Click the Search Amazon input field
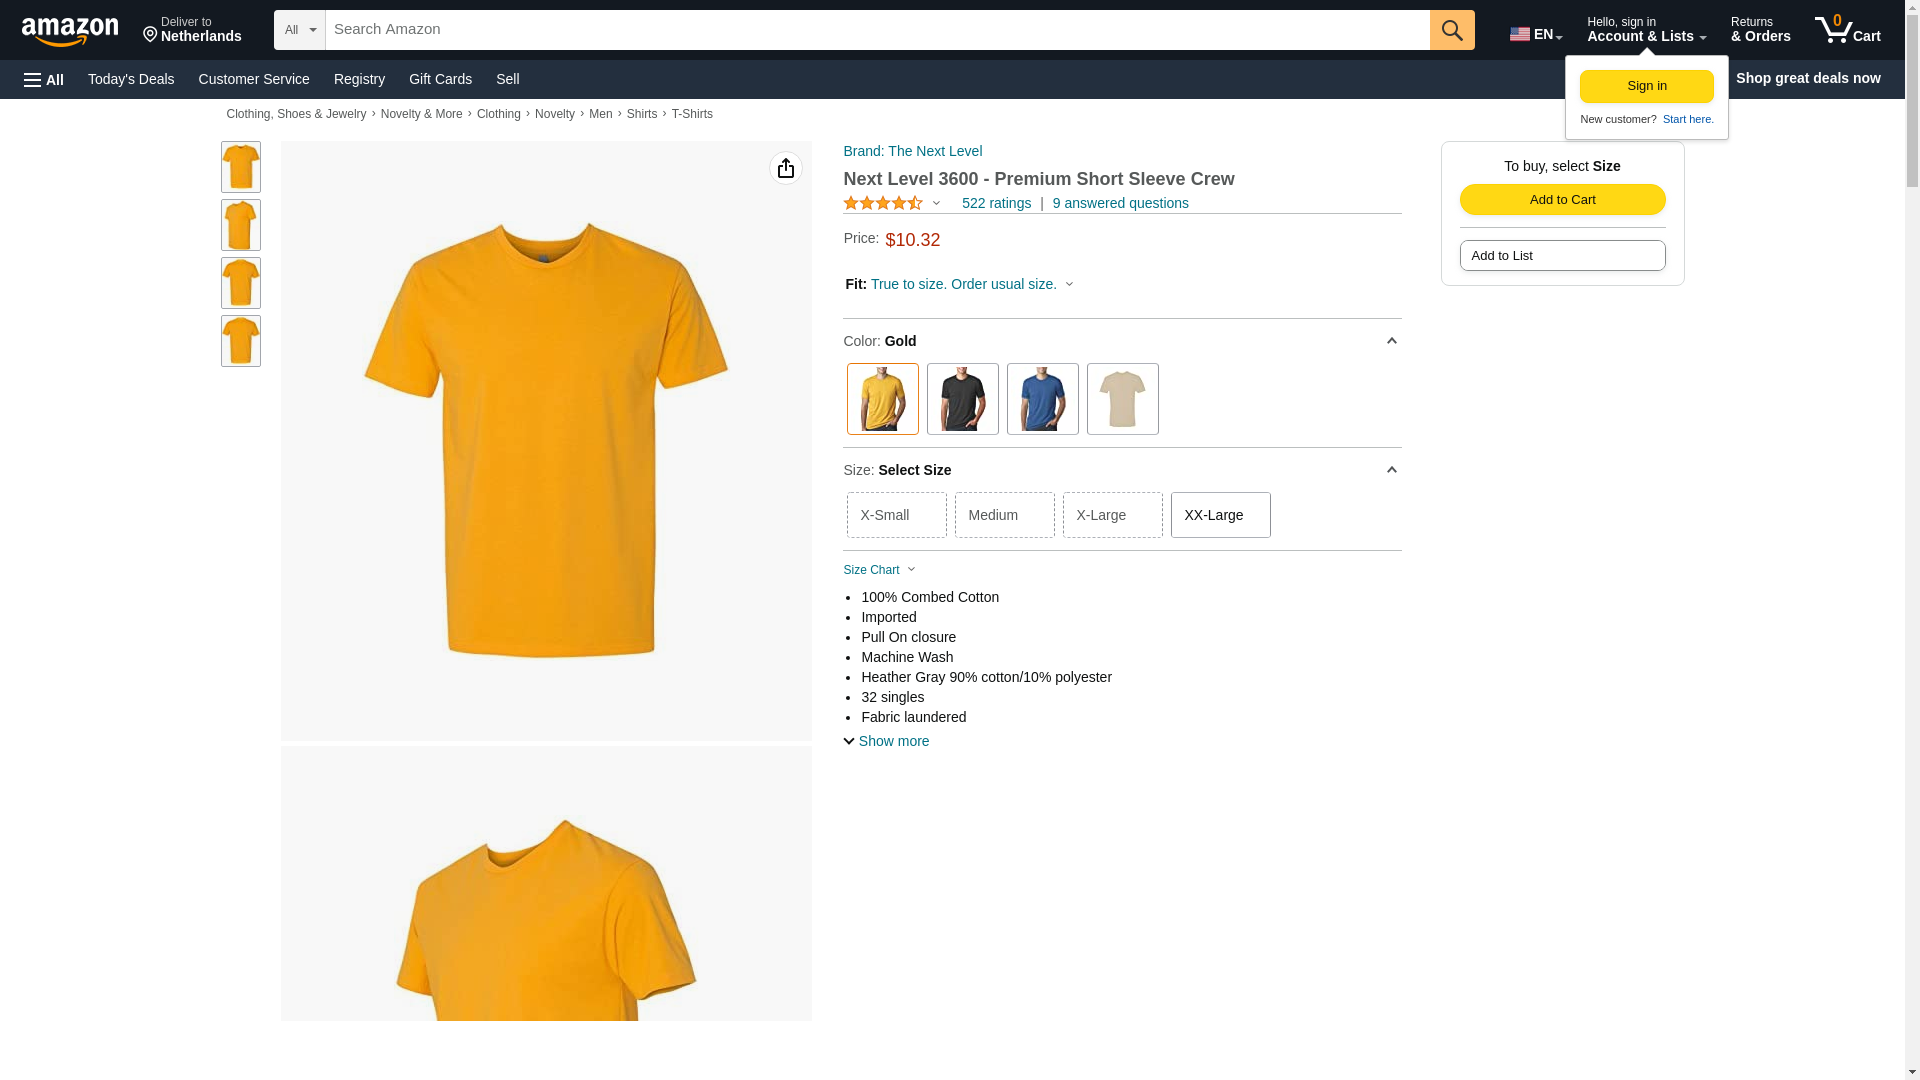The image size is (1920, 1080). (877, 30)
